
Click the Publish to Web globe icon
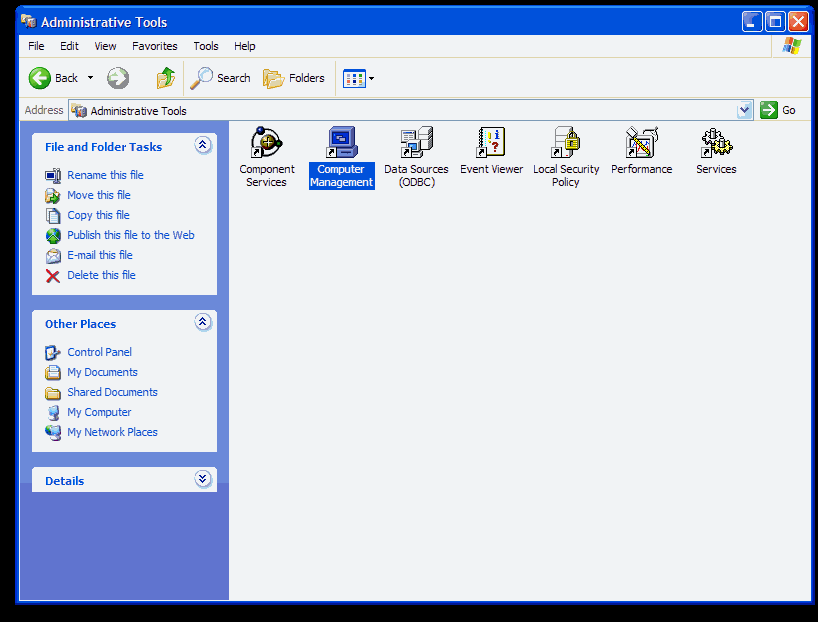pyautogui.click(x=53, y=236)
